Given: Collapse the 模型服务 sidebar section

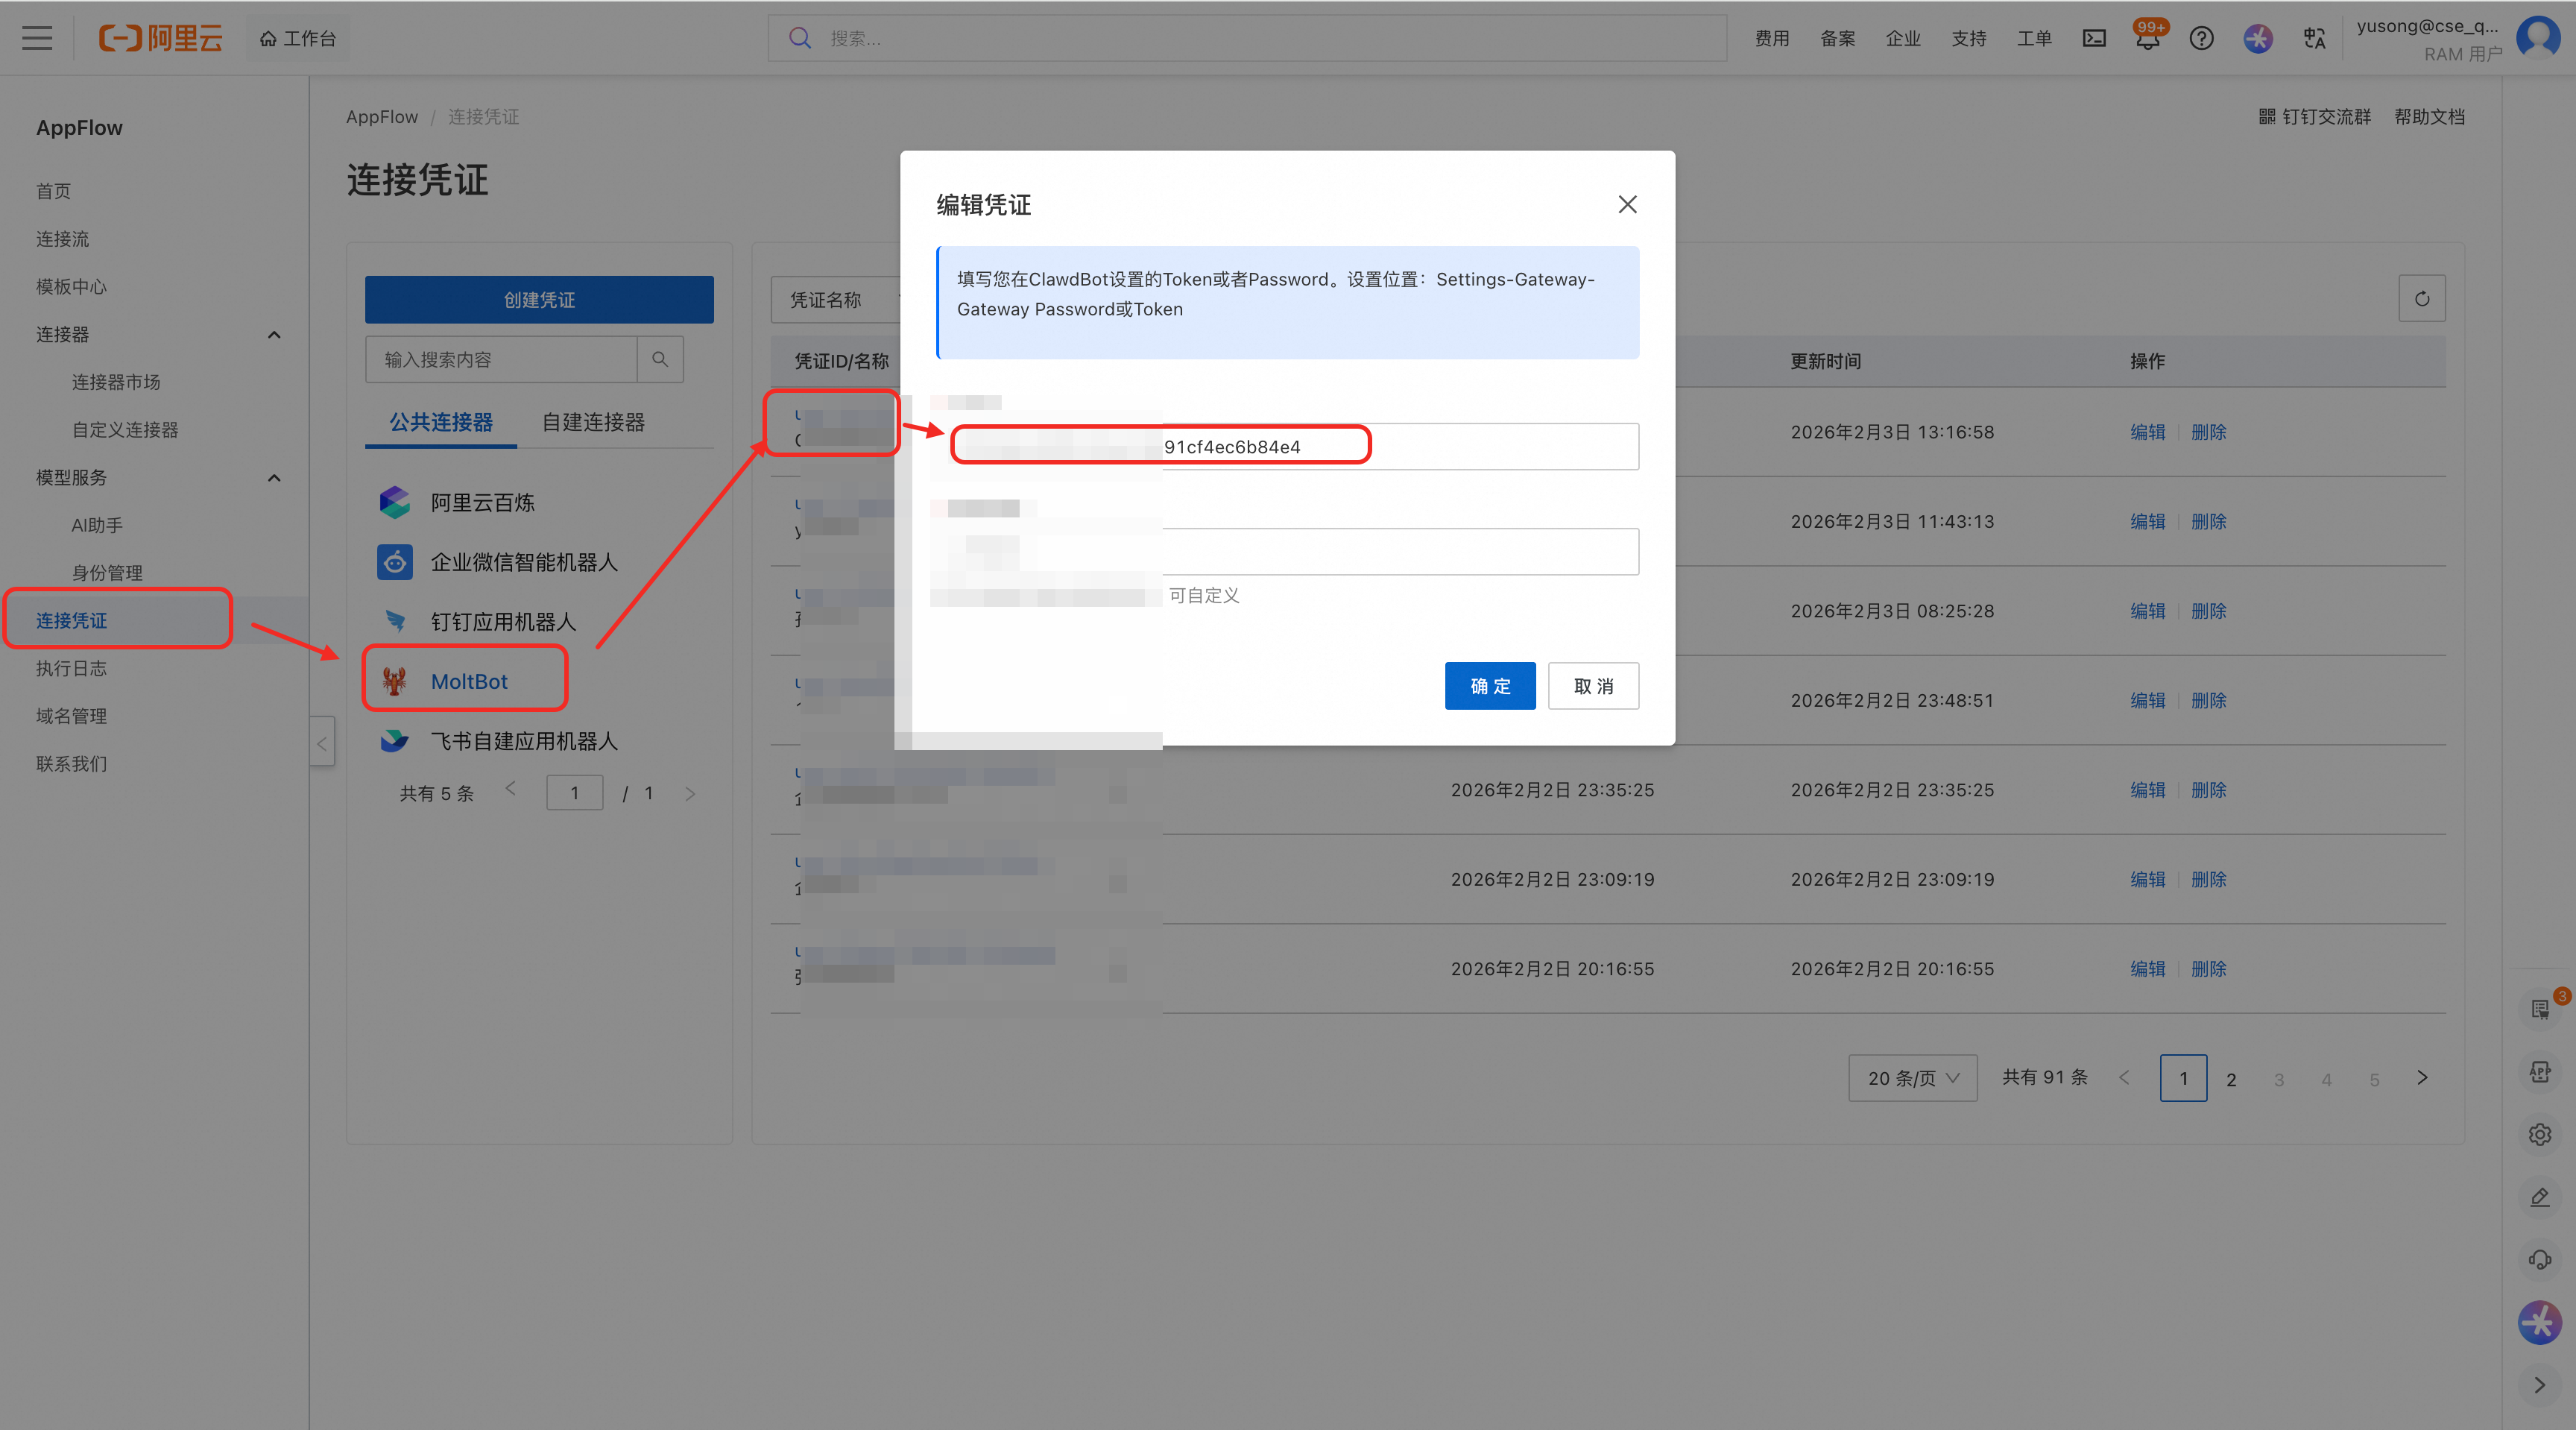Looking at the screenshot, I should 274,477.
